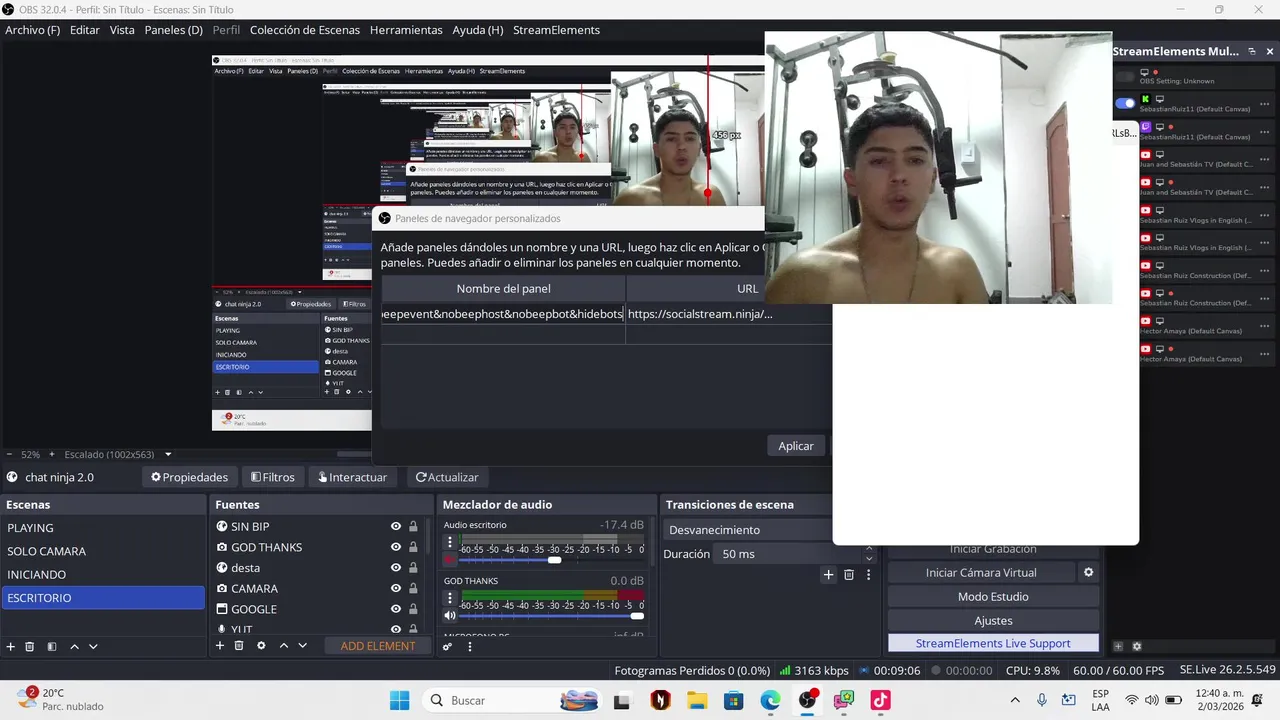Open StreamElements menu
The width and height of the screenshot is (1280, 720).
(x=556, y=30)
